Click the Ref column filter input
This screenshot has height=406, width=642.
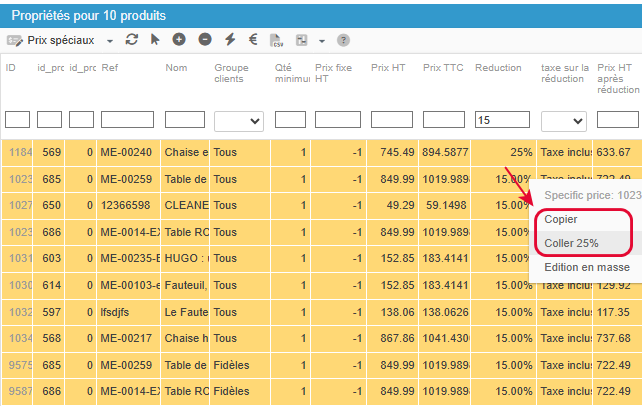(127, 120)
